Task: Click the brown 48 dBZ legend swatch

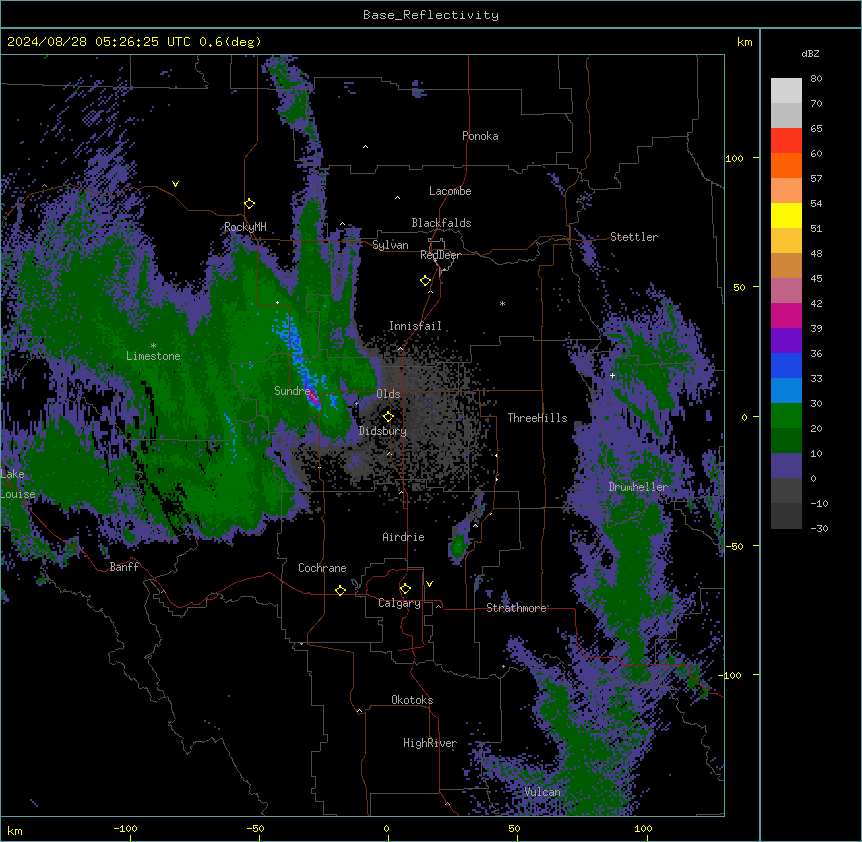Action: (786, 265)
